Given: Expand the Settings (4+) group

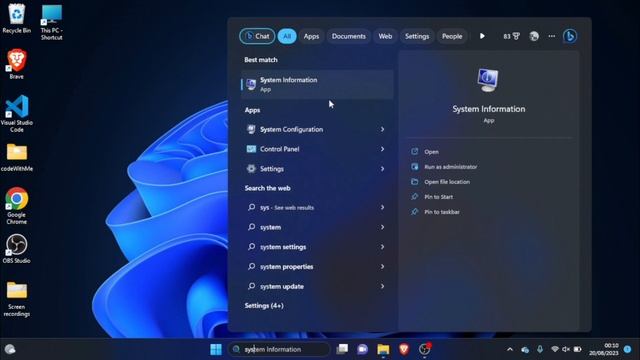Looking at the screenshot, I should click(x=264, y=306).
